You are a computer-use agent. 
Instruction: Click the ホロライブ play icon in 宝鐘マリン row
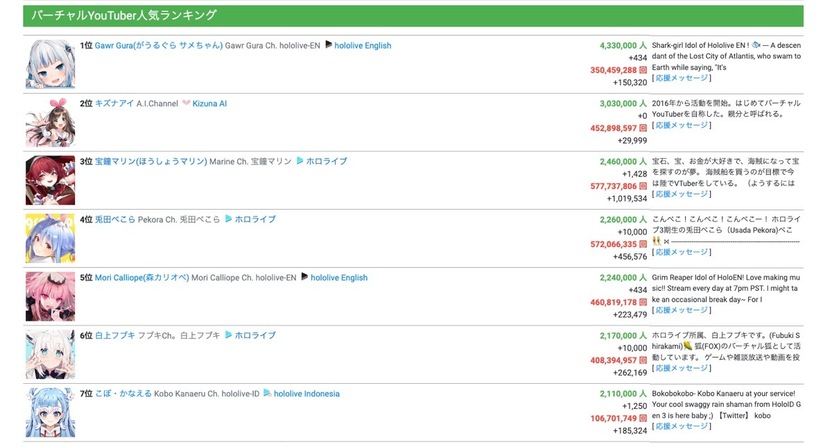tap(300, 161)
